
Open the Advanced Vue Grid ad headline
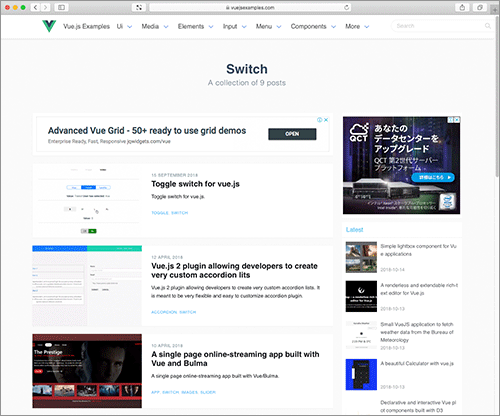click(x=147, y=131)
